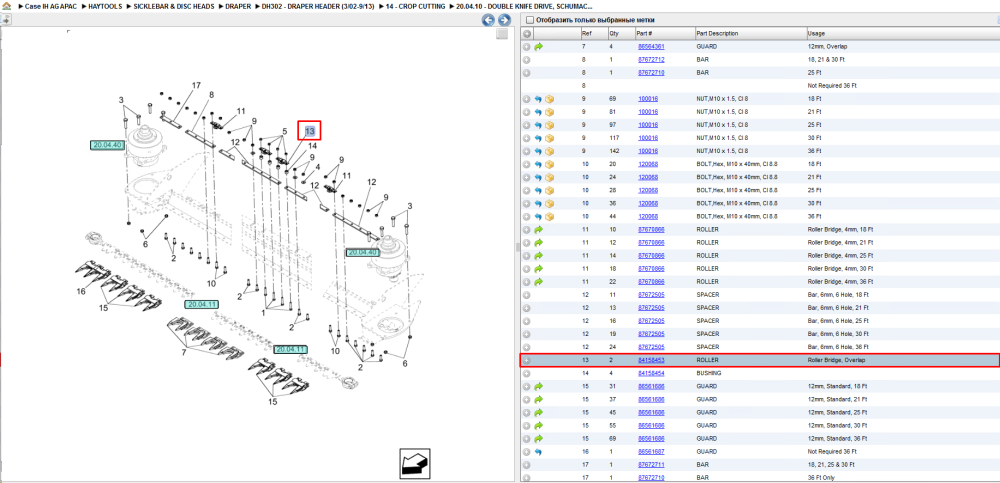Click the blue arrow on the GUARD Not Required 36 Ft row
The width and height of the screenshot is (1000, 483).
click(538, 452)
